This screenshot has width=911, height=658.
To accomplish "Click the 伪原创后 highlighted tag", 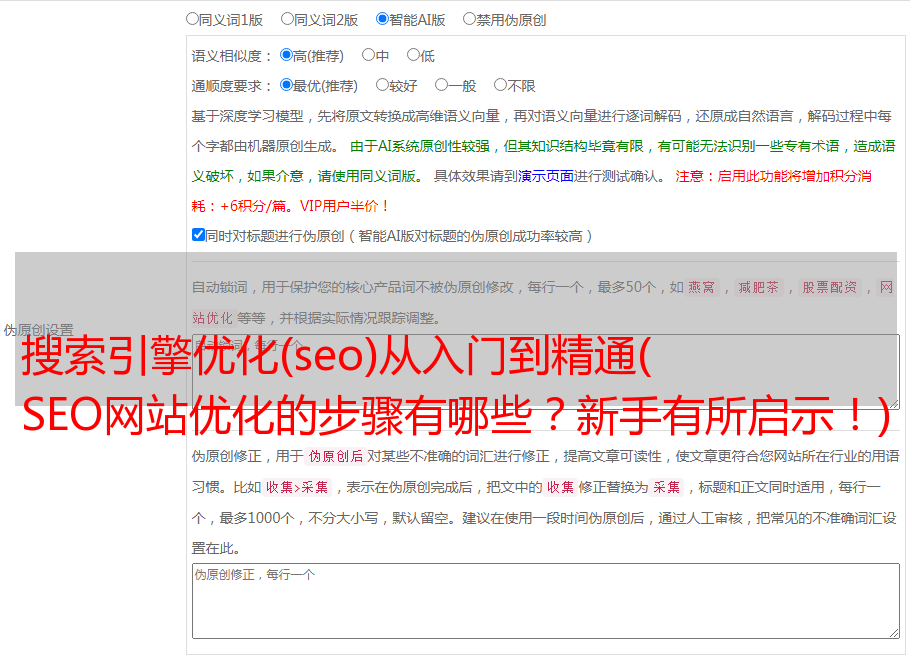I will click(336, 456).
